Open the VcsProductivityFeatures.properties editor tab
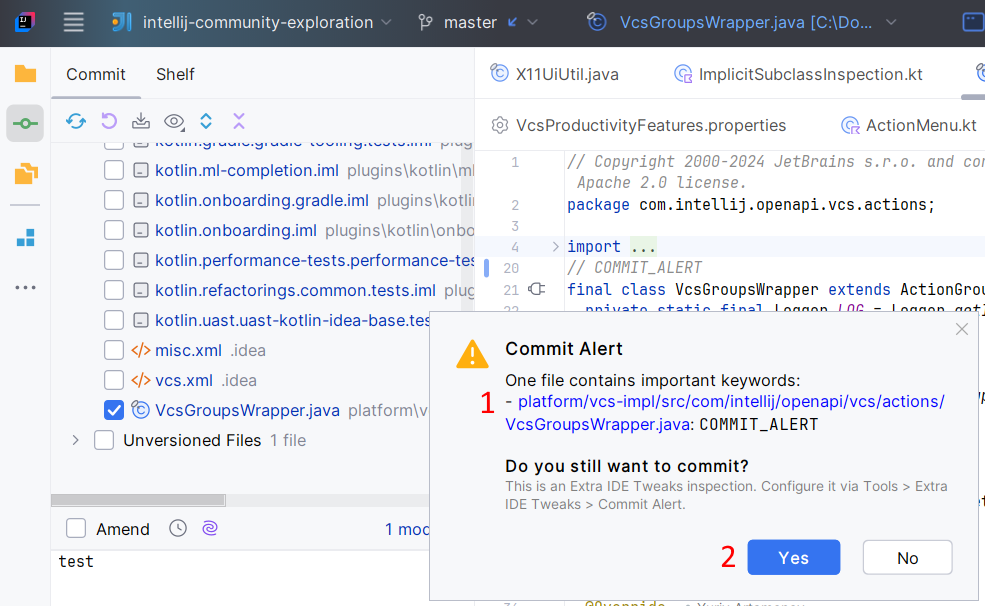Screen dimensions: 985x606 click(639, 126)
